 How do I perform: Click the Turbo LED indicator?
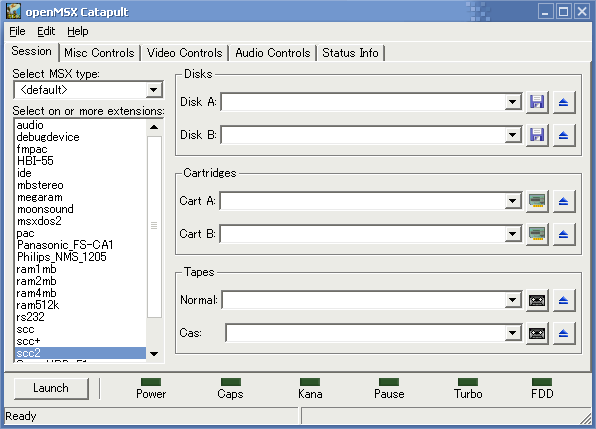point(468,382)
